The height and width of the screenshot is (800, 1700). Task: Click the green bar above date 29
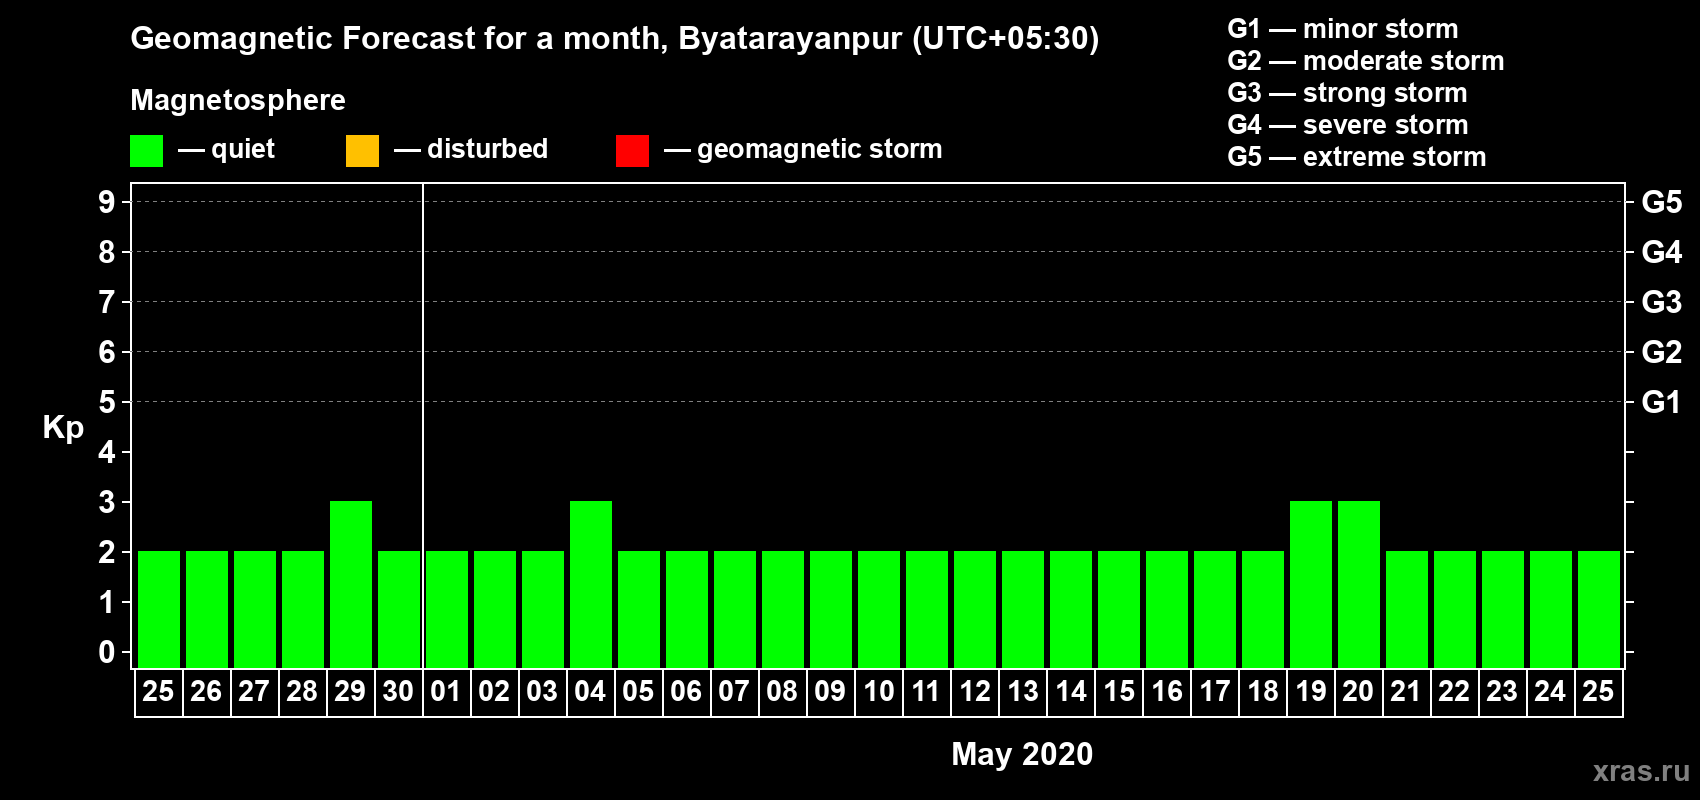coord(351,584)
